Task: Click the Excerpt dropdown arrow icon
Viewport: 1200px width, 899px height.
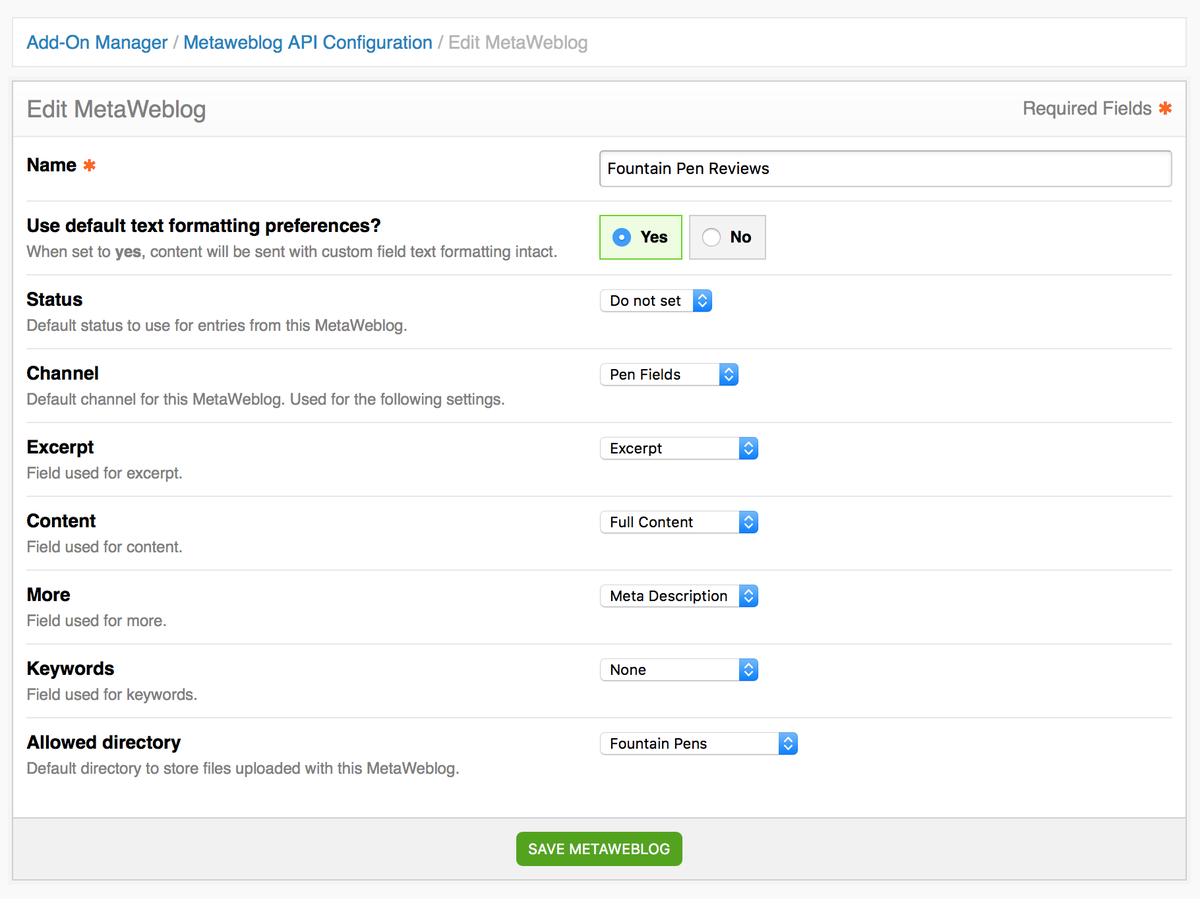Action: 749,449
